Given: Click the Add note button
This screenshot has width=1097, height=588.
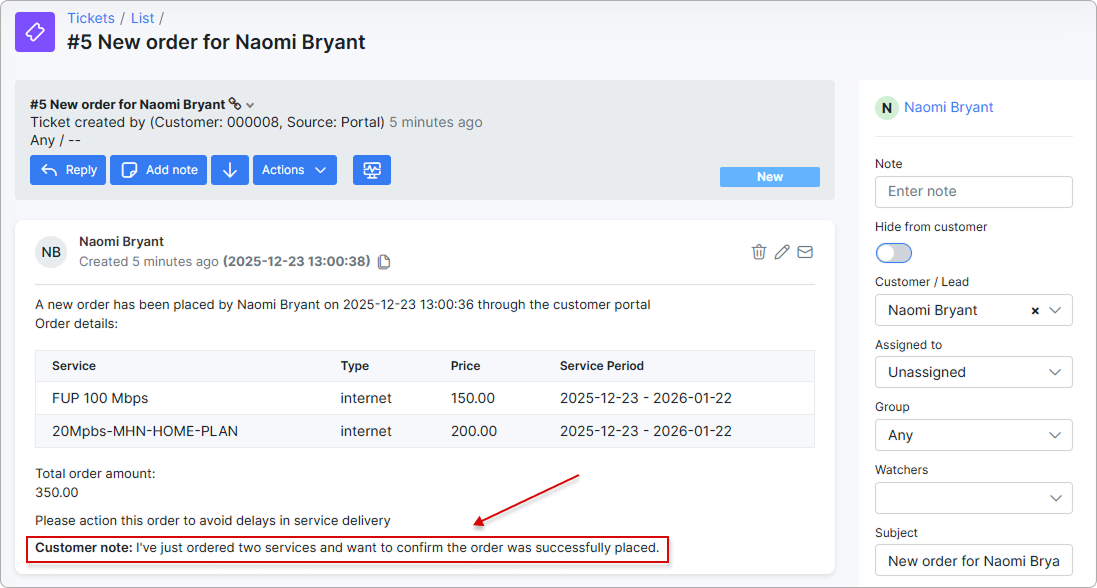Looking at the screenshot, I should 160,170.
